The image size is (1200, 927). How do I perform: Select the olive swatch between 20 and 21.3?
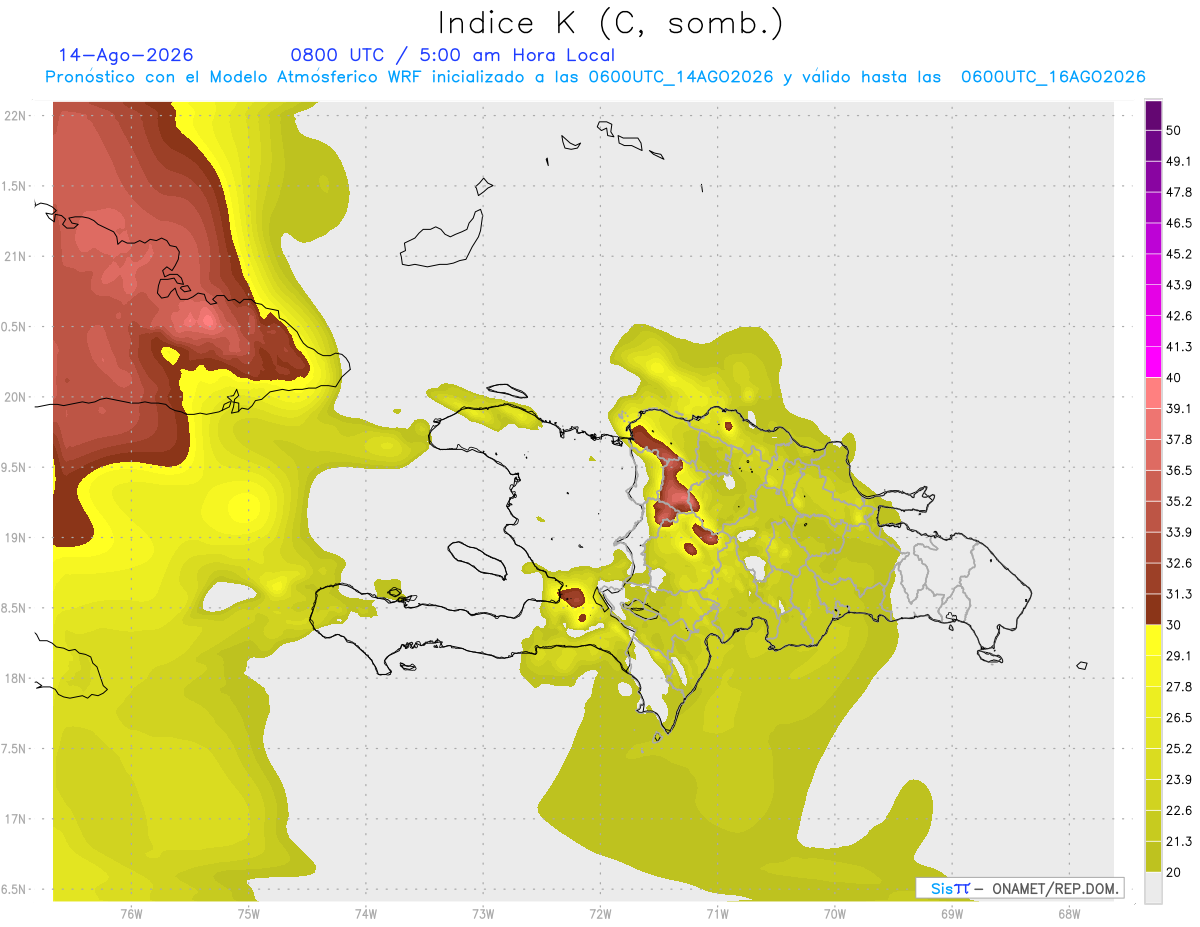tap(1154, 856)
